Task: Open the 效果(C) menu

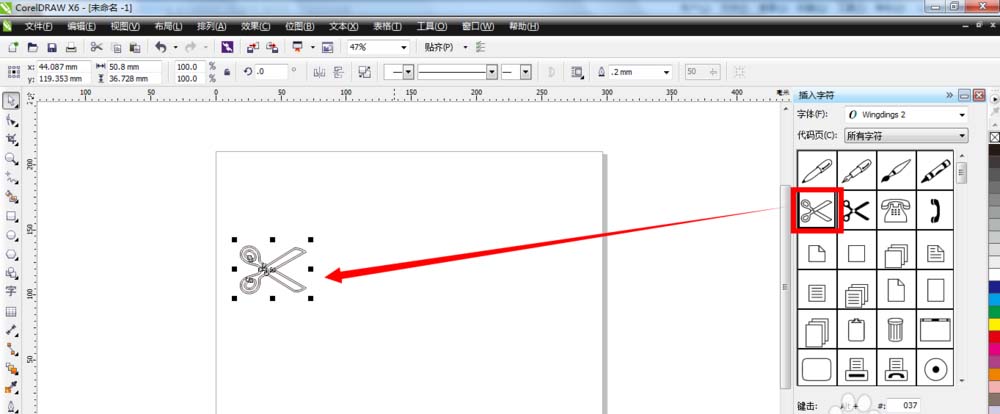Action: (x=255, y=27)
